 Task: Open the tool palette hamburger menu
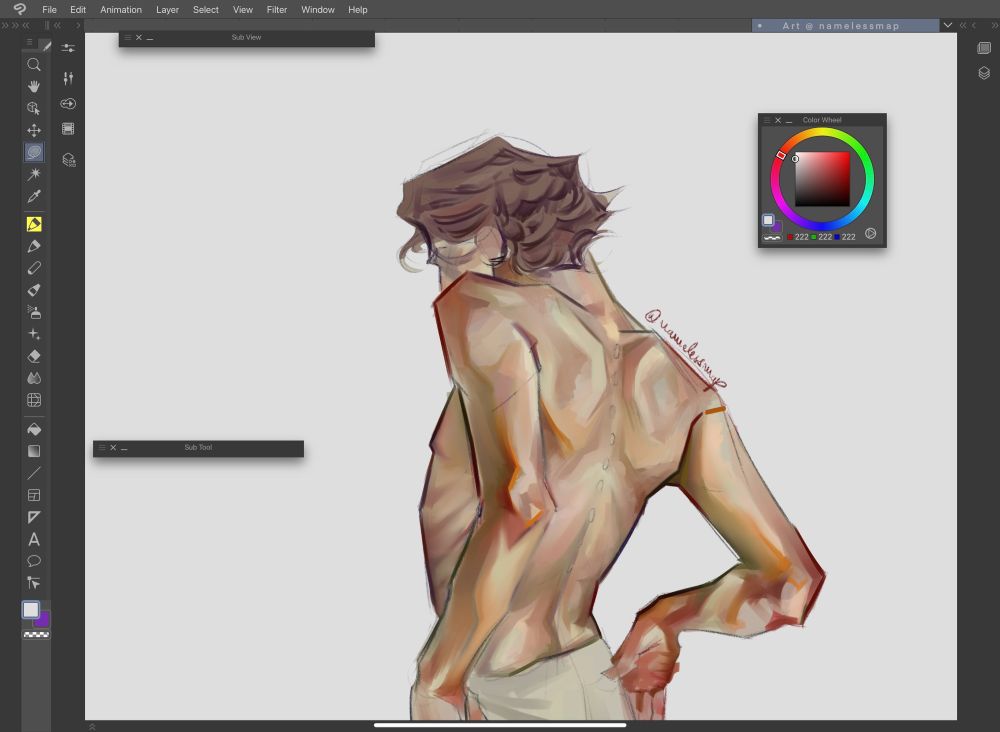point(29,42)
